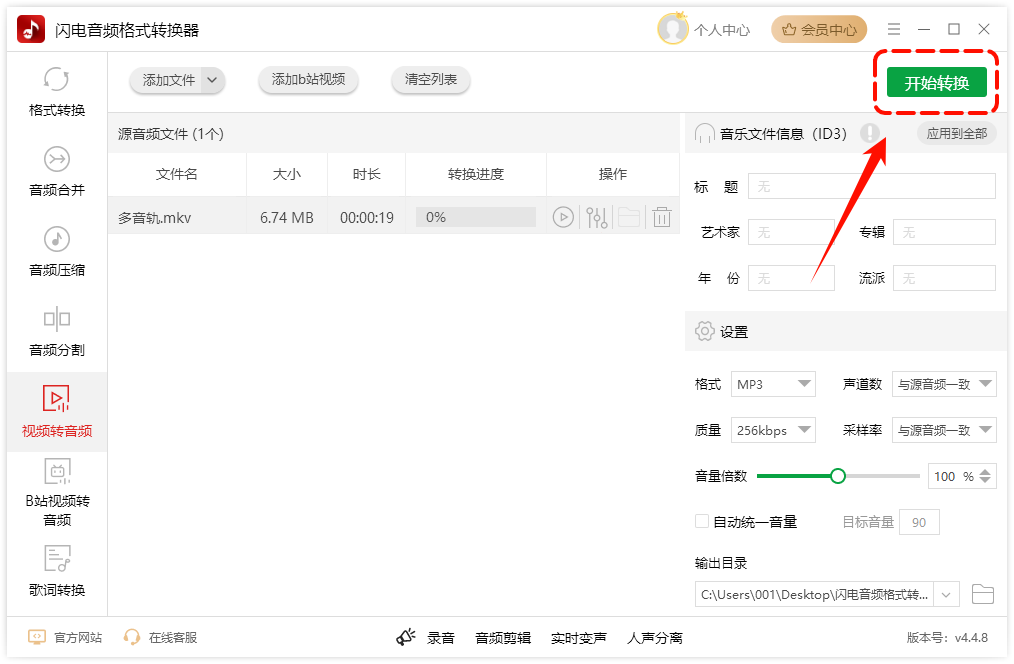The height and width of the screenshot is (664, 1014).
Task: Click the 年份 year input field
Action: pyautogui.click(x=792, y=278)
